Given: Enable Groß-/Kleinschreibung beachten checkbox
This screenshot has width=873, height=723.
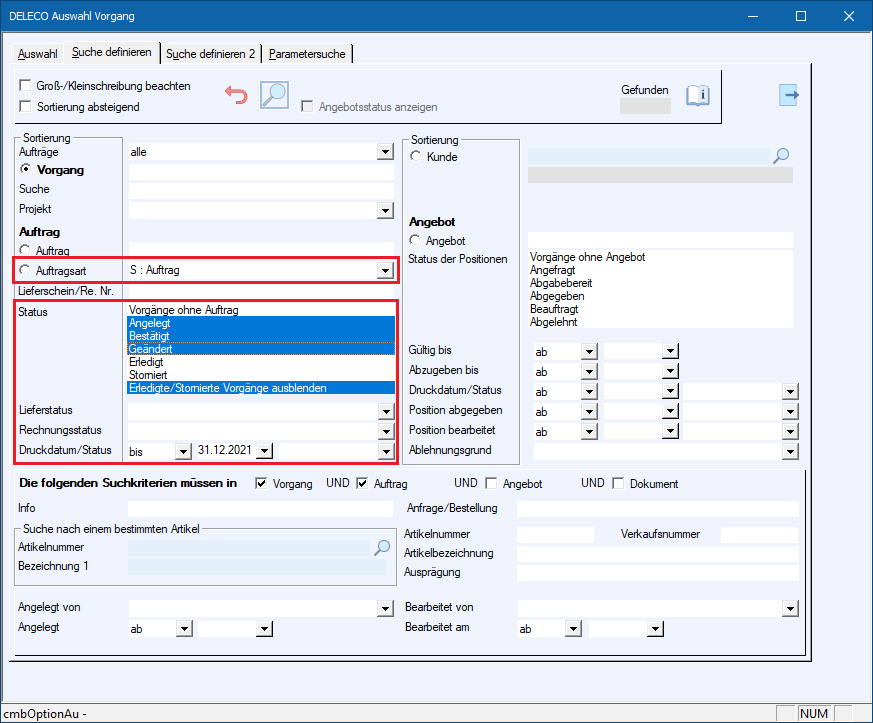Looking at the screenshot, I should coord(26,86).
